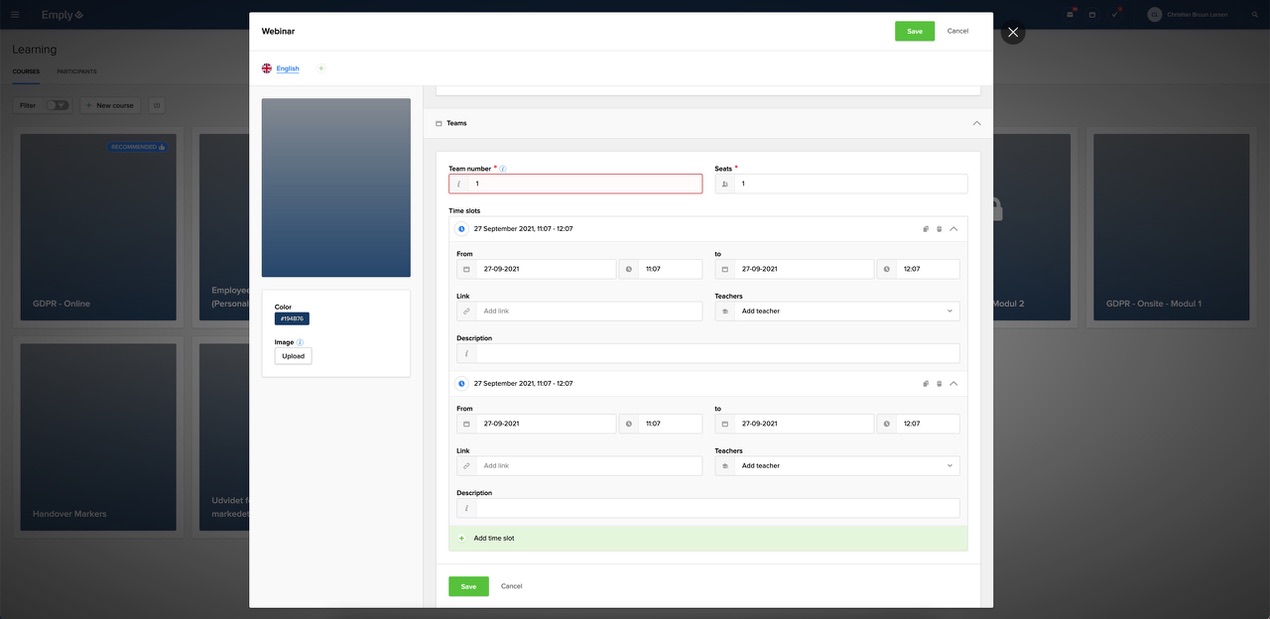1270x619 pixels.
Task: Click trash icon on second time slot
Action: pyautogui.click(x=939, y=384)
